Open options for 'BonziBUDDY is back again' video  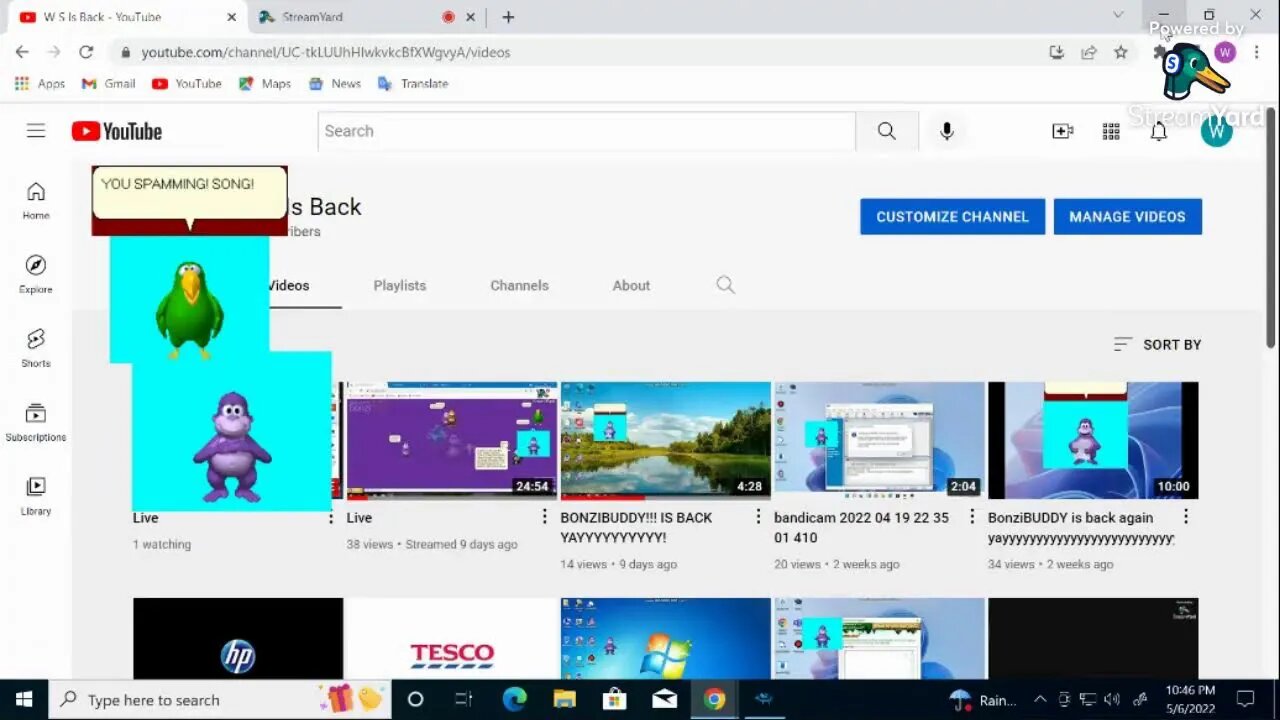(1186, 517)
